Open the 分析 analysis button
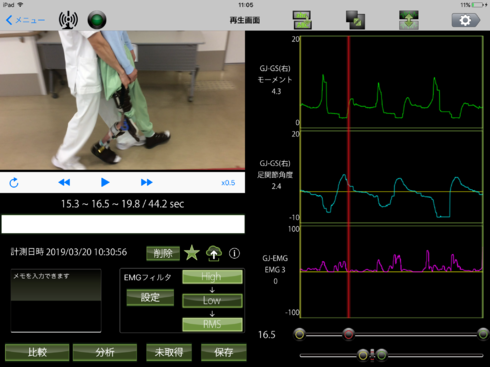490x367 pixels. (x=105, y=352)
